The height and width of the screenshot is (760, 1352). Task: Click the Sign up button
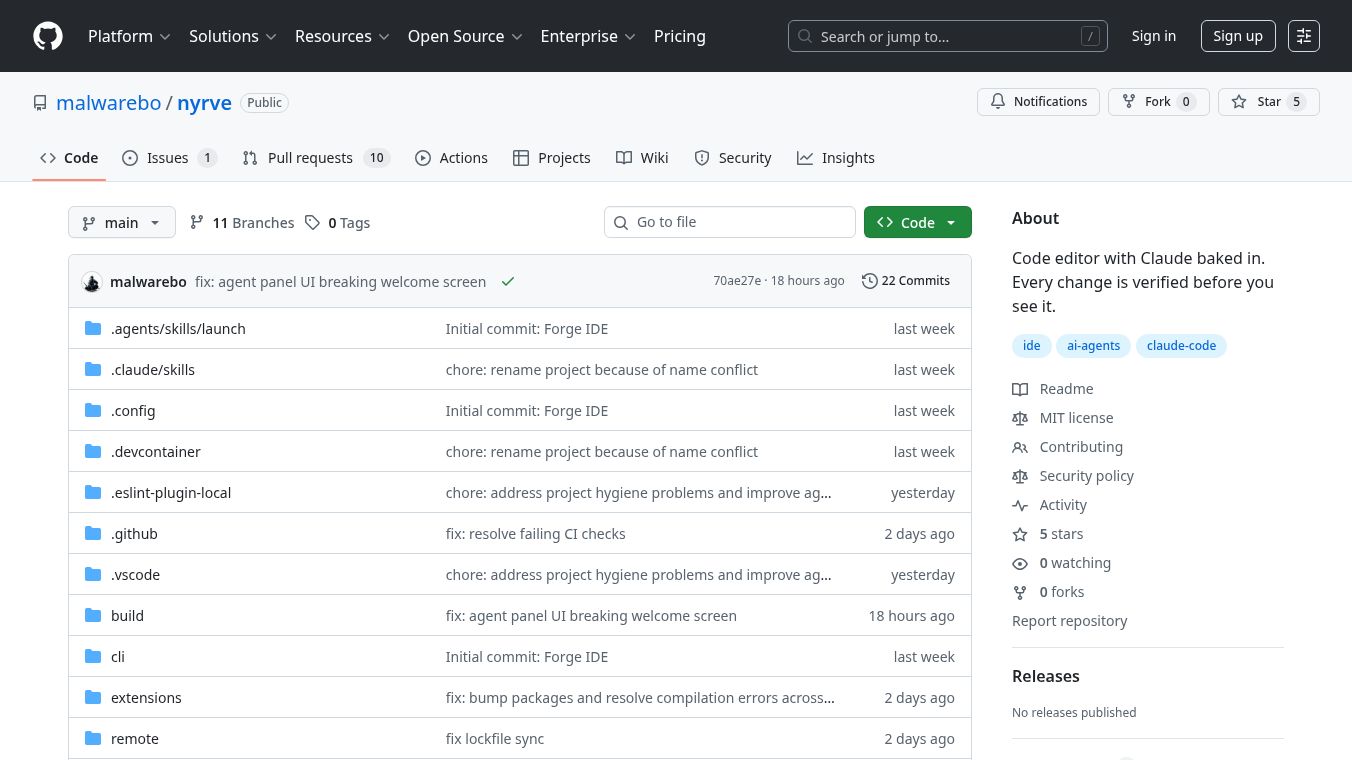click(1237, 36)
